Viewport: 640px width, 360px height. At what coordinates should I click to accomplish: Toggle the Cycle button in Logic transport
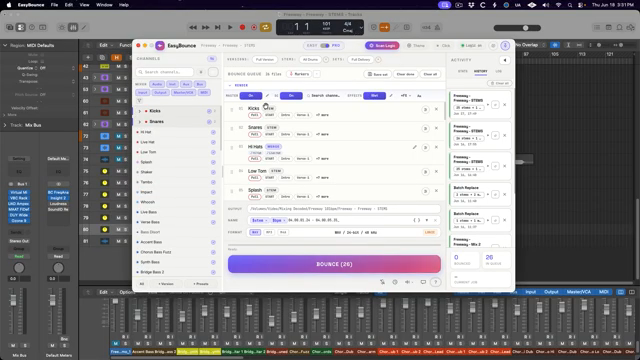point(265,27)
